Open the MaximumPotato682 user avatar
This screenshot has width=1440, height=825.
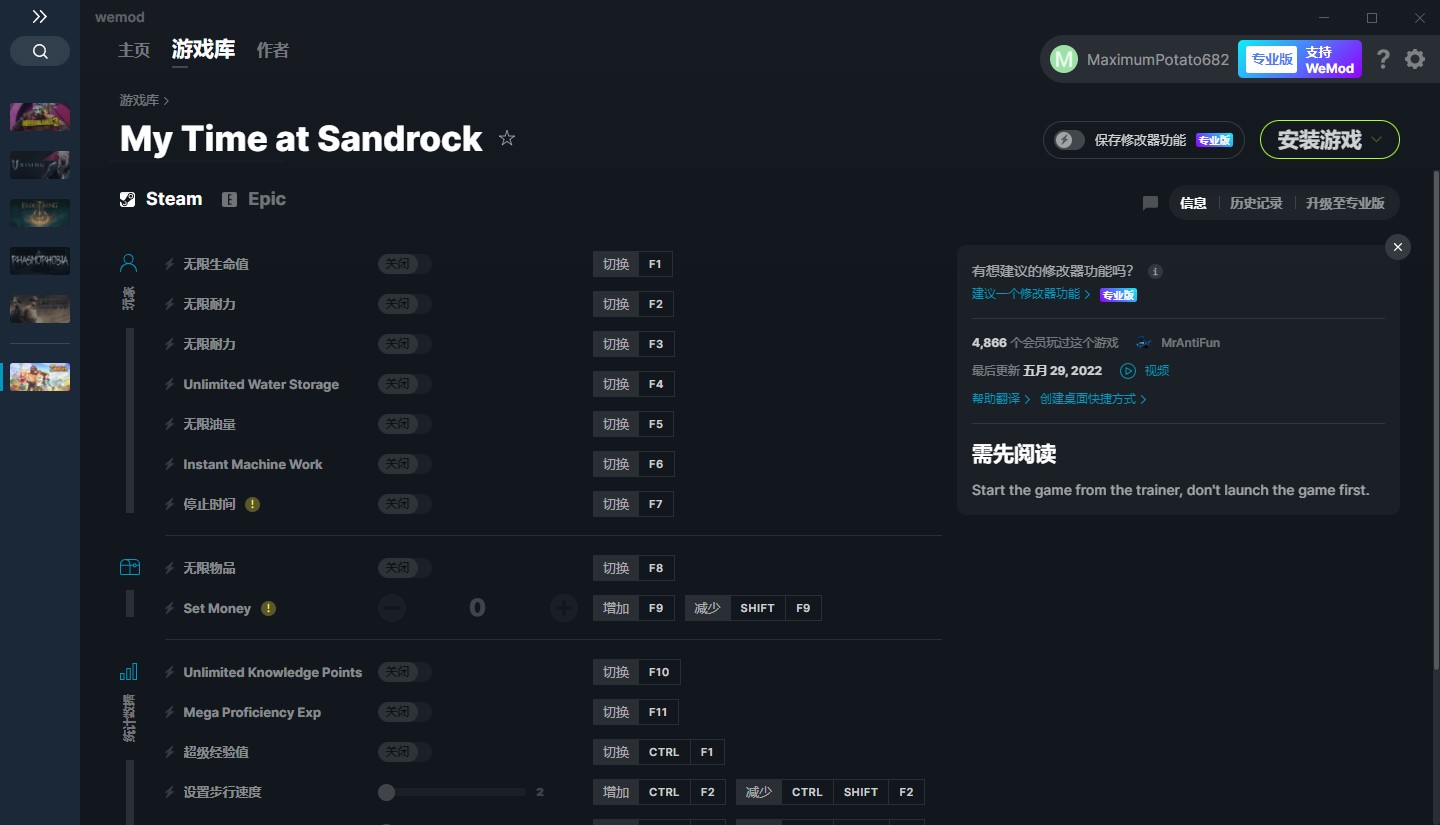pos(1063,59)
